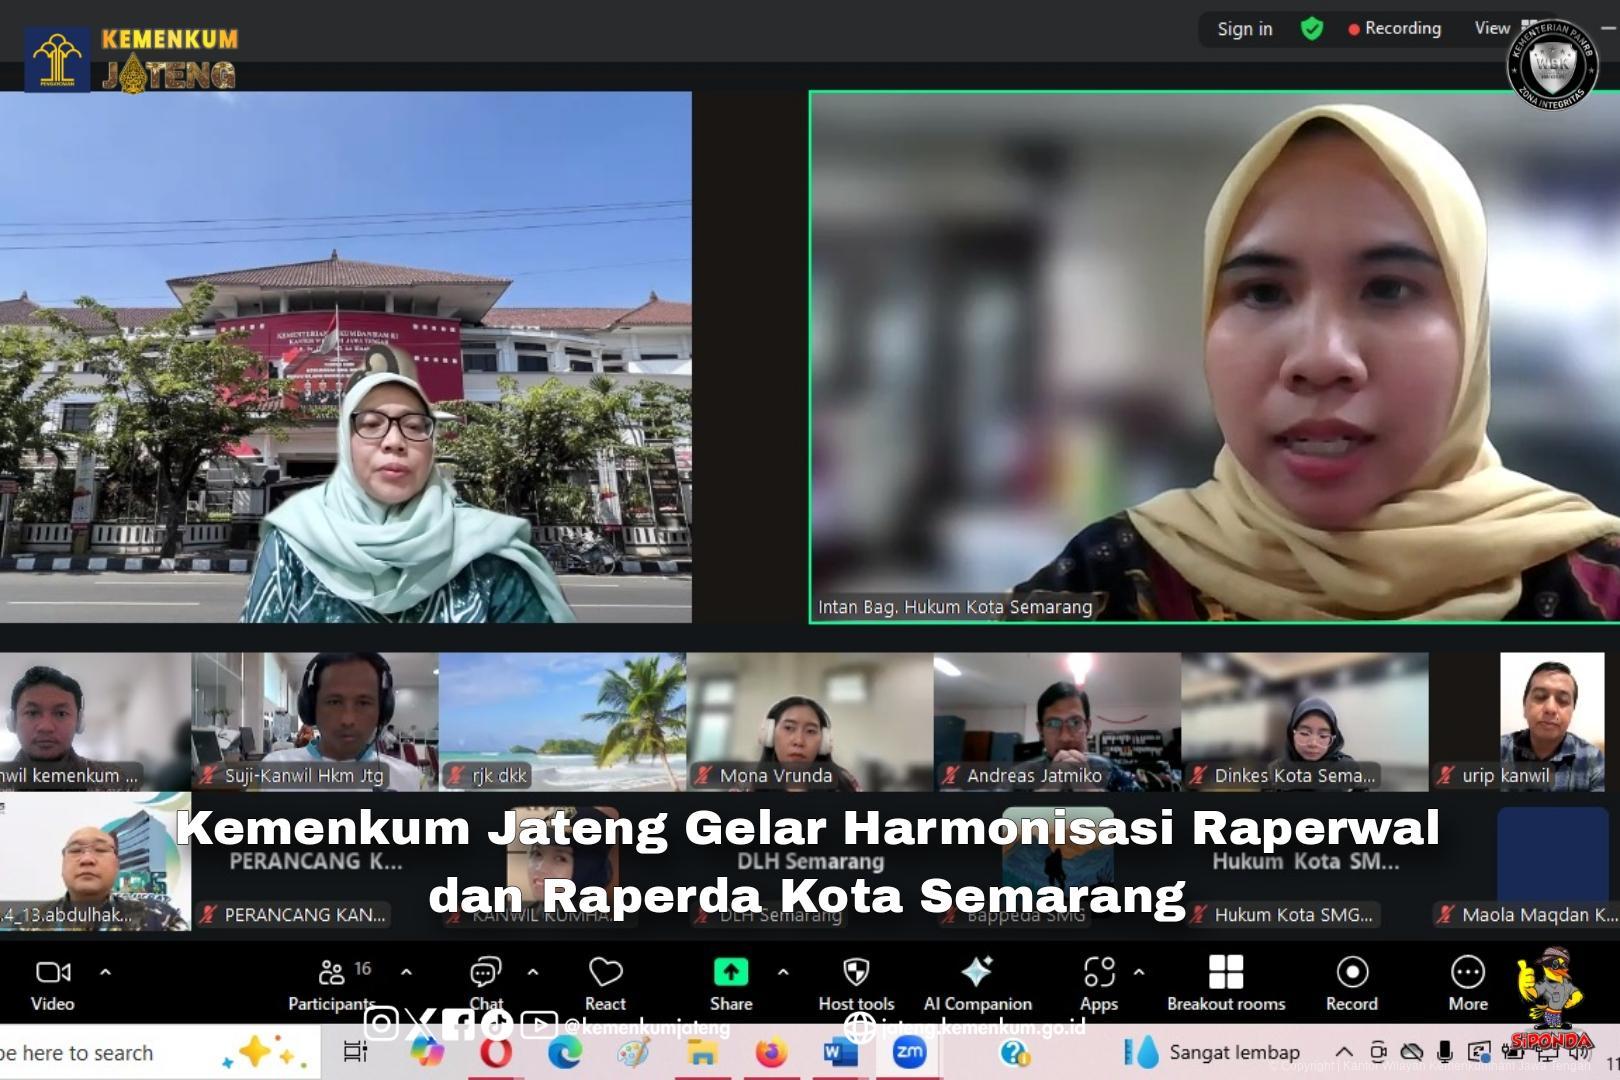The height and width of the screenshot is (1080, 1620).
Task: Expand the Apps options arrow
Action: click(1138, 971)
